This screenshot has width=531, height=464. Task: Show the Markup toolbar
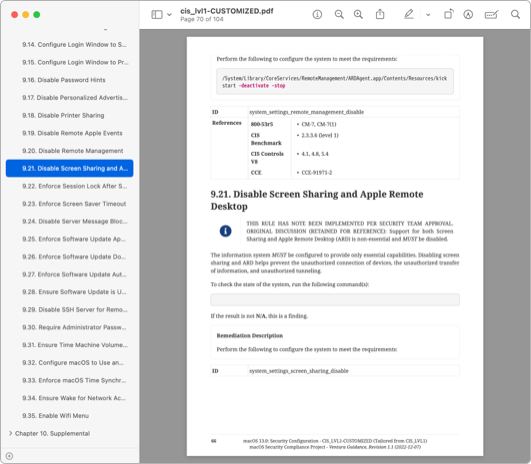click(x=468, y=15)
